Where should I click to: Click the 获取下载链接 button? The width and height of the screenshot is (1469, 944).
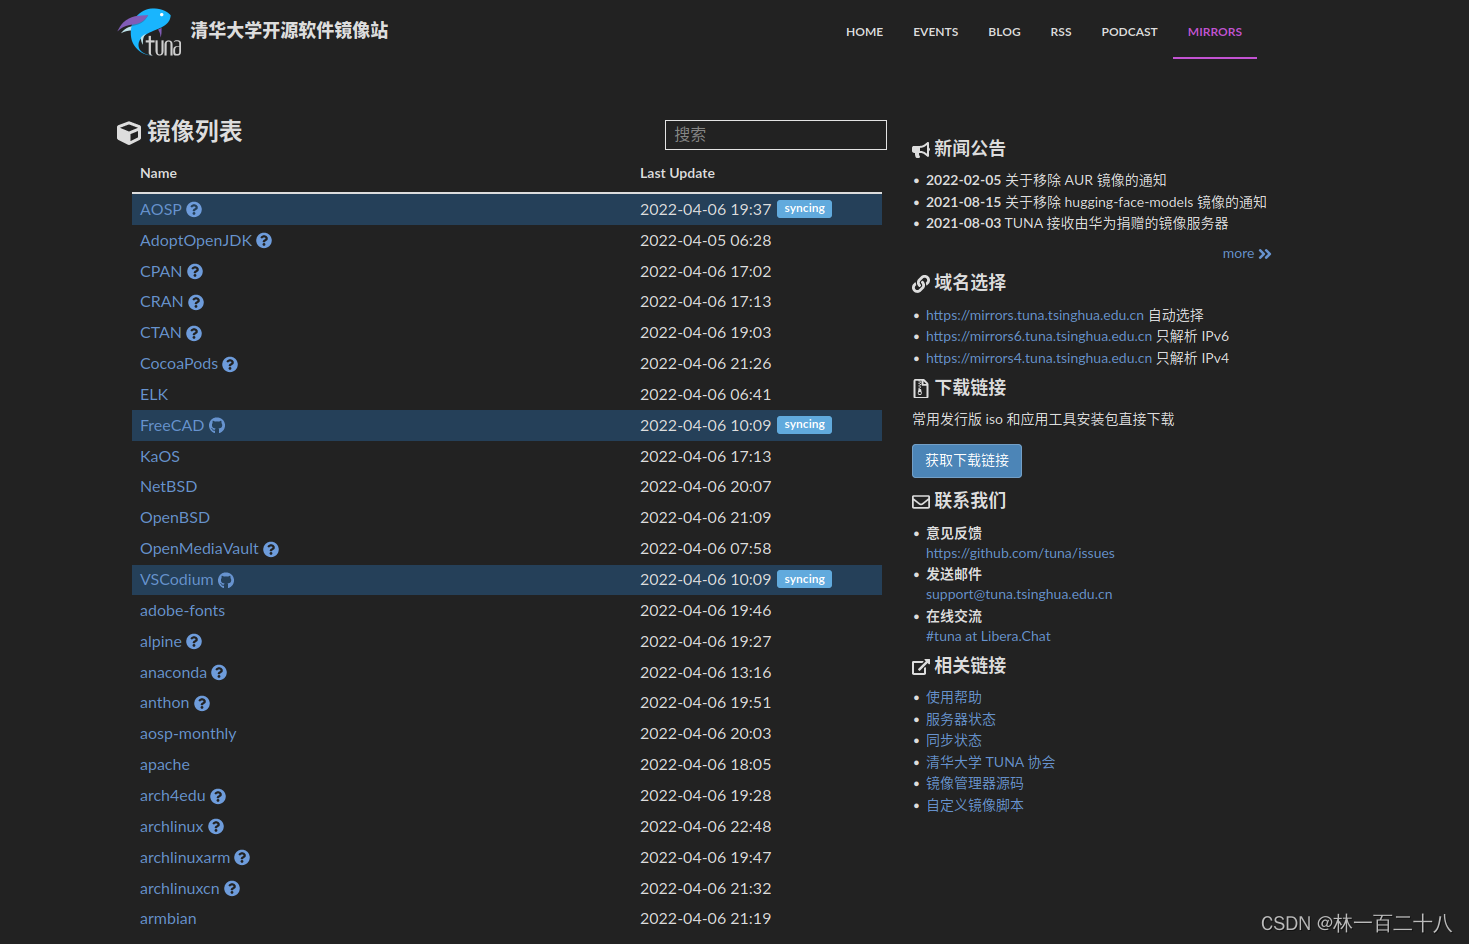[x=967, y=461]
